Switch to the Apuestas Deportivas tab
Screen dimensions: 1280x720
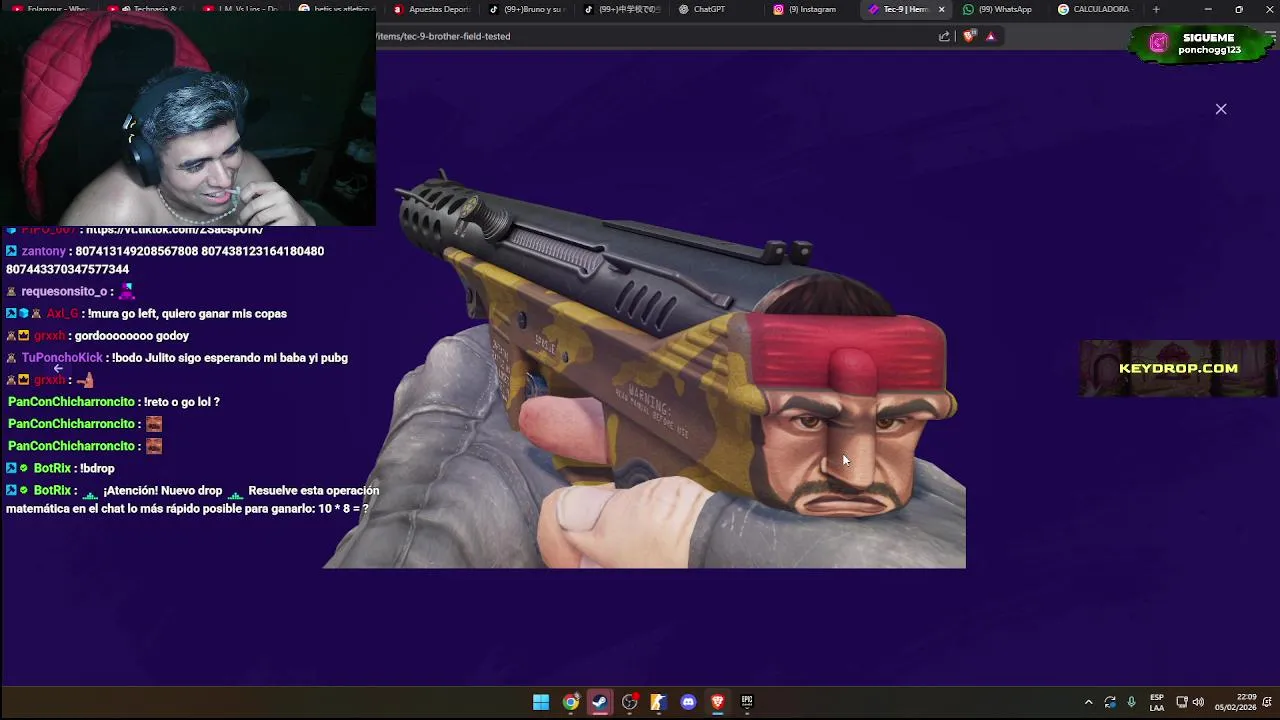pos(431,9)
